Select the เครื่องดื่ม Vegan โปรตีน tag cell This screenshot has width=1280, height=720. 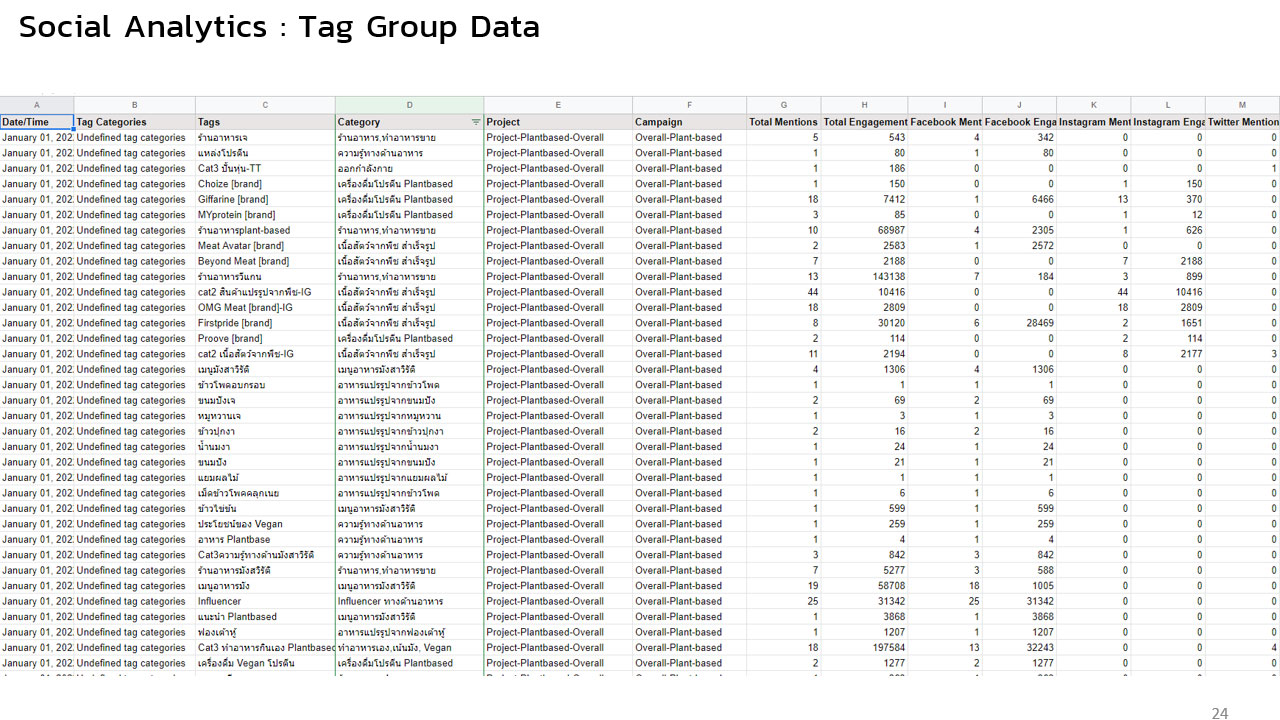coord(265,663)
